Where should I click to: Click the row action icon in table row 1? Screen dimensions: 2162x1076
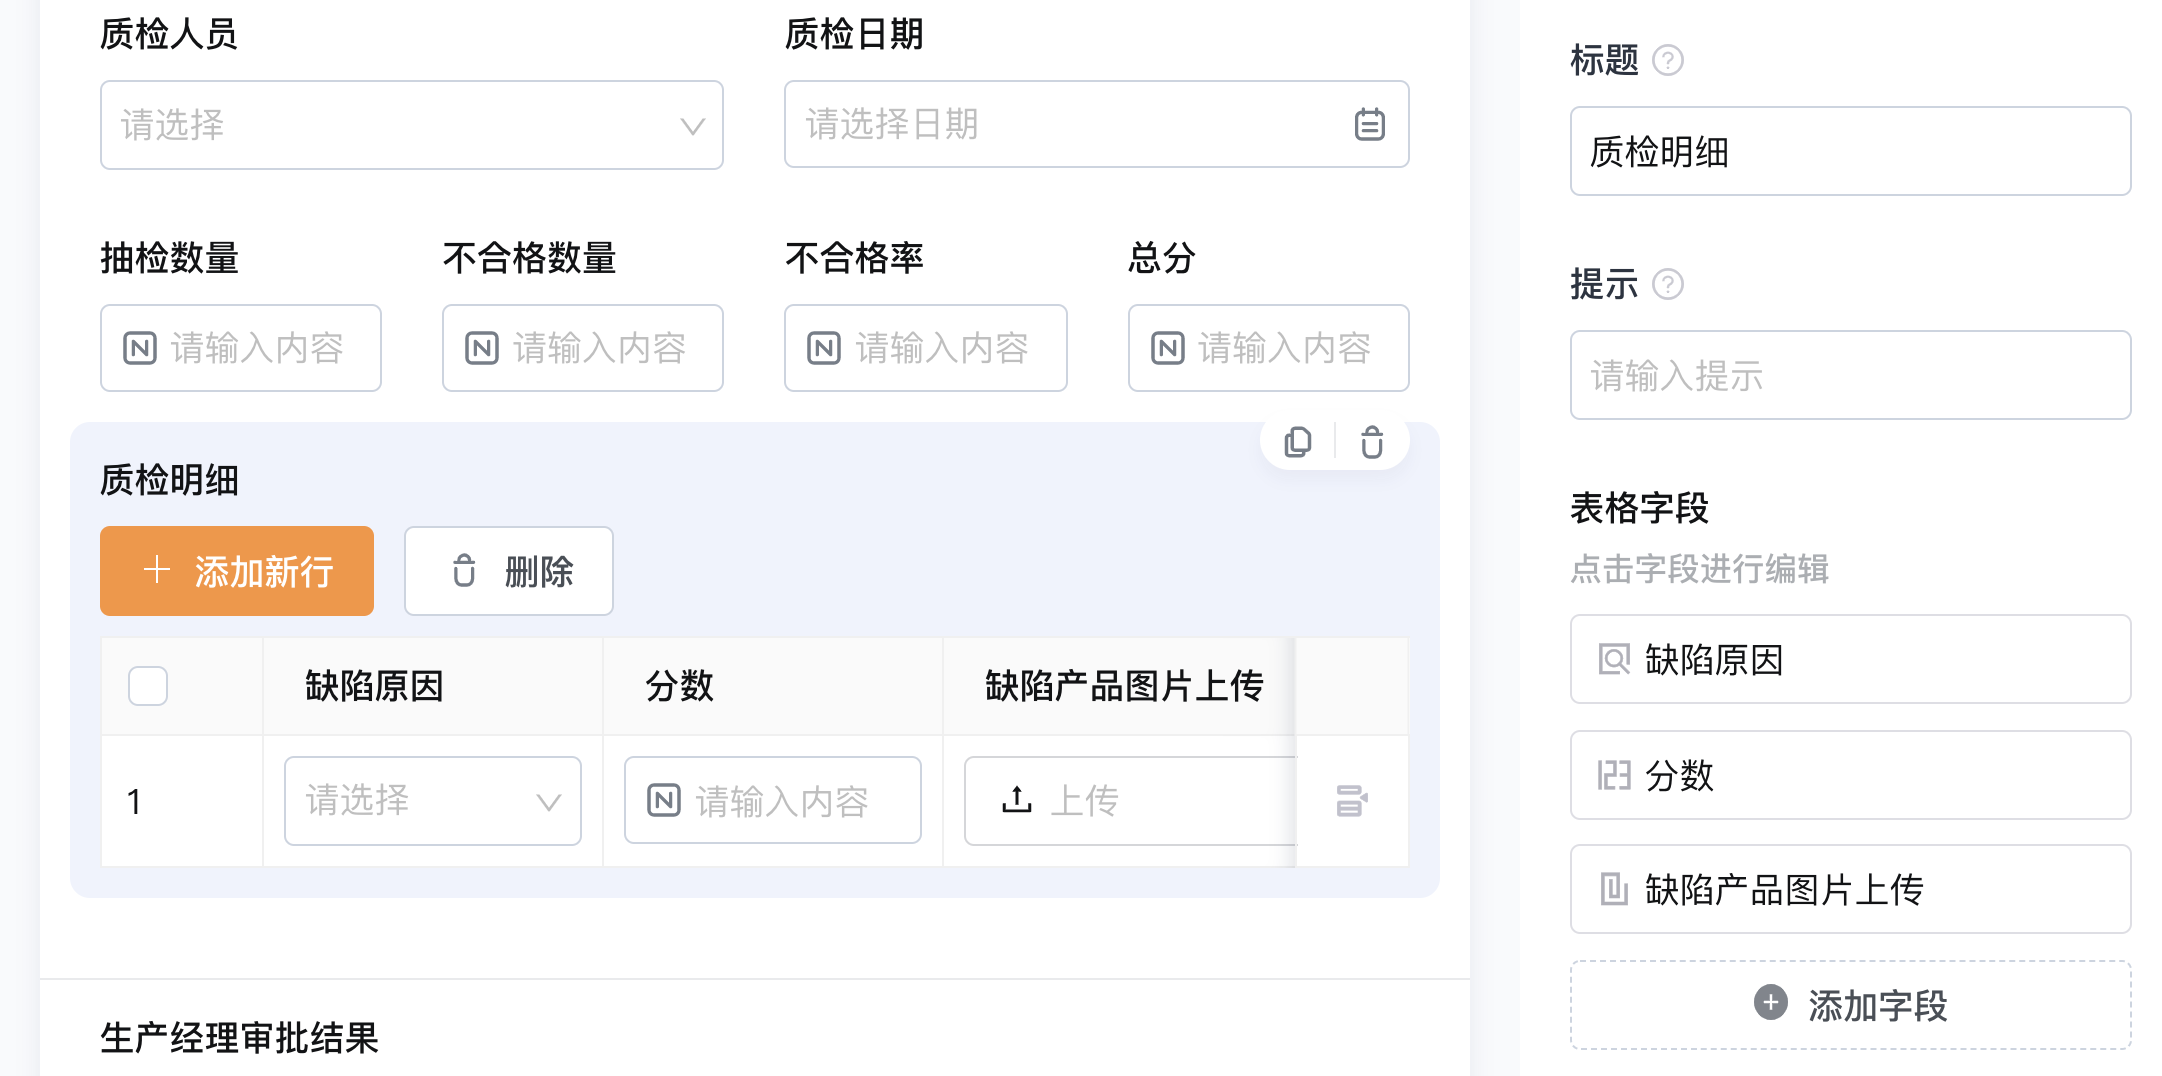(1352, 801)
